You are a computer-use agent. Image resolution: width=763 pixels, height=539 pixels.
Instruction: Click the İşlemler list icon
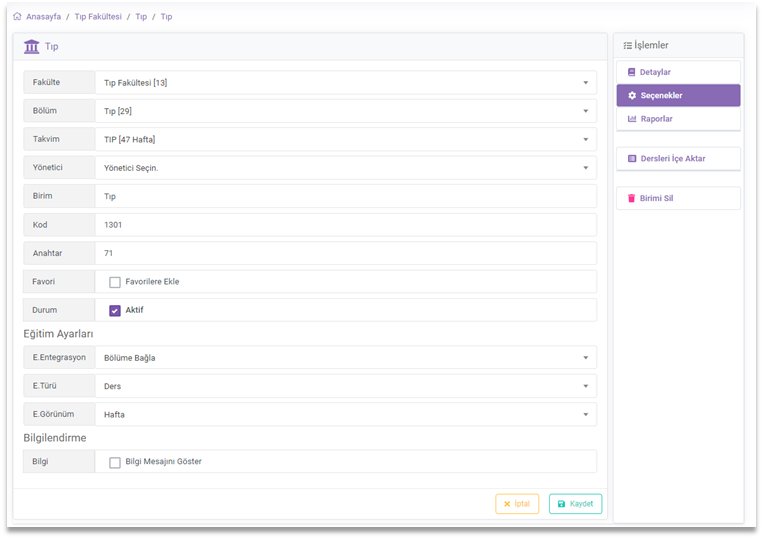coord(627,45)
